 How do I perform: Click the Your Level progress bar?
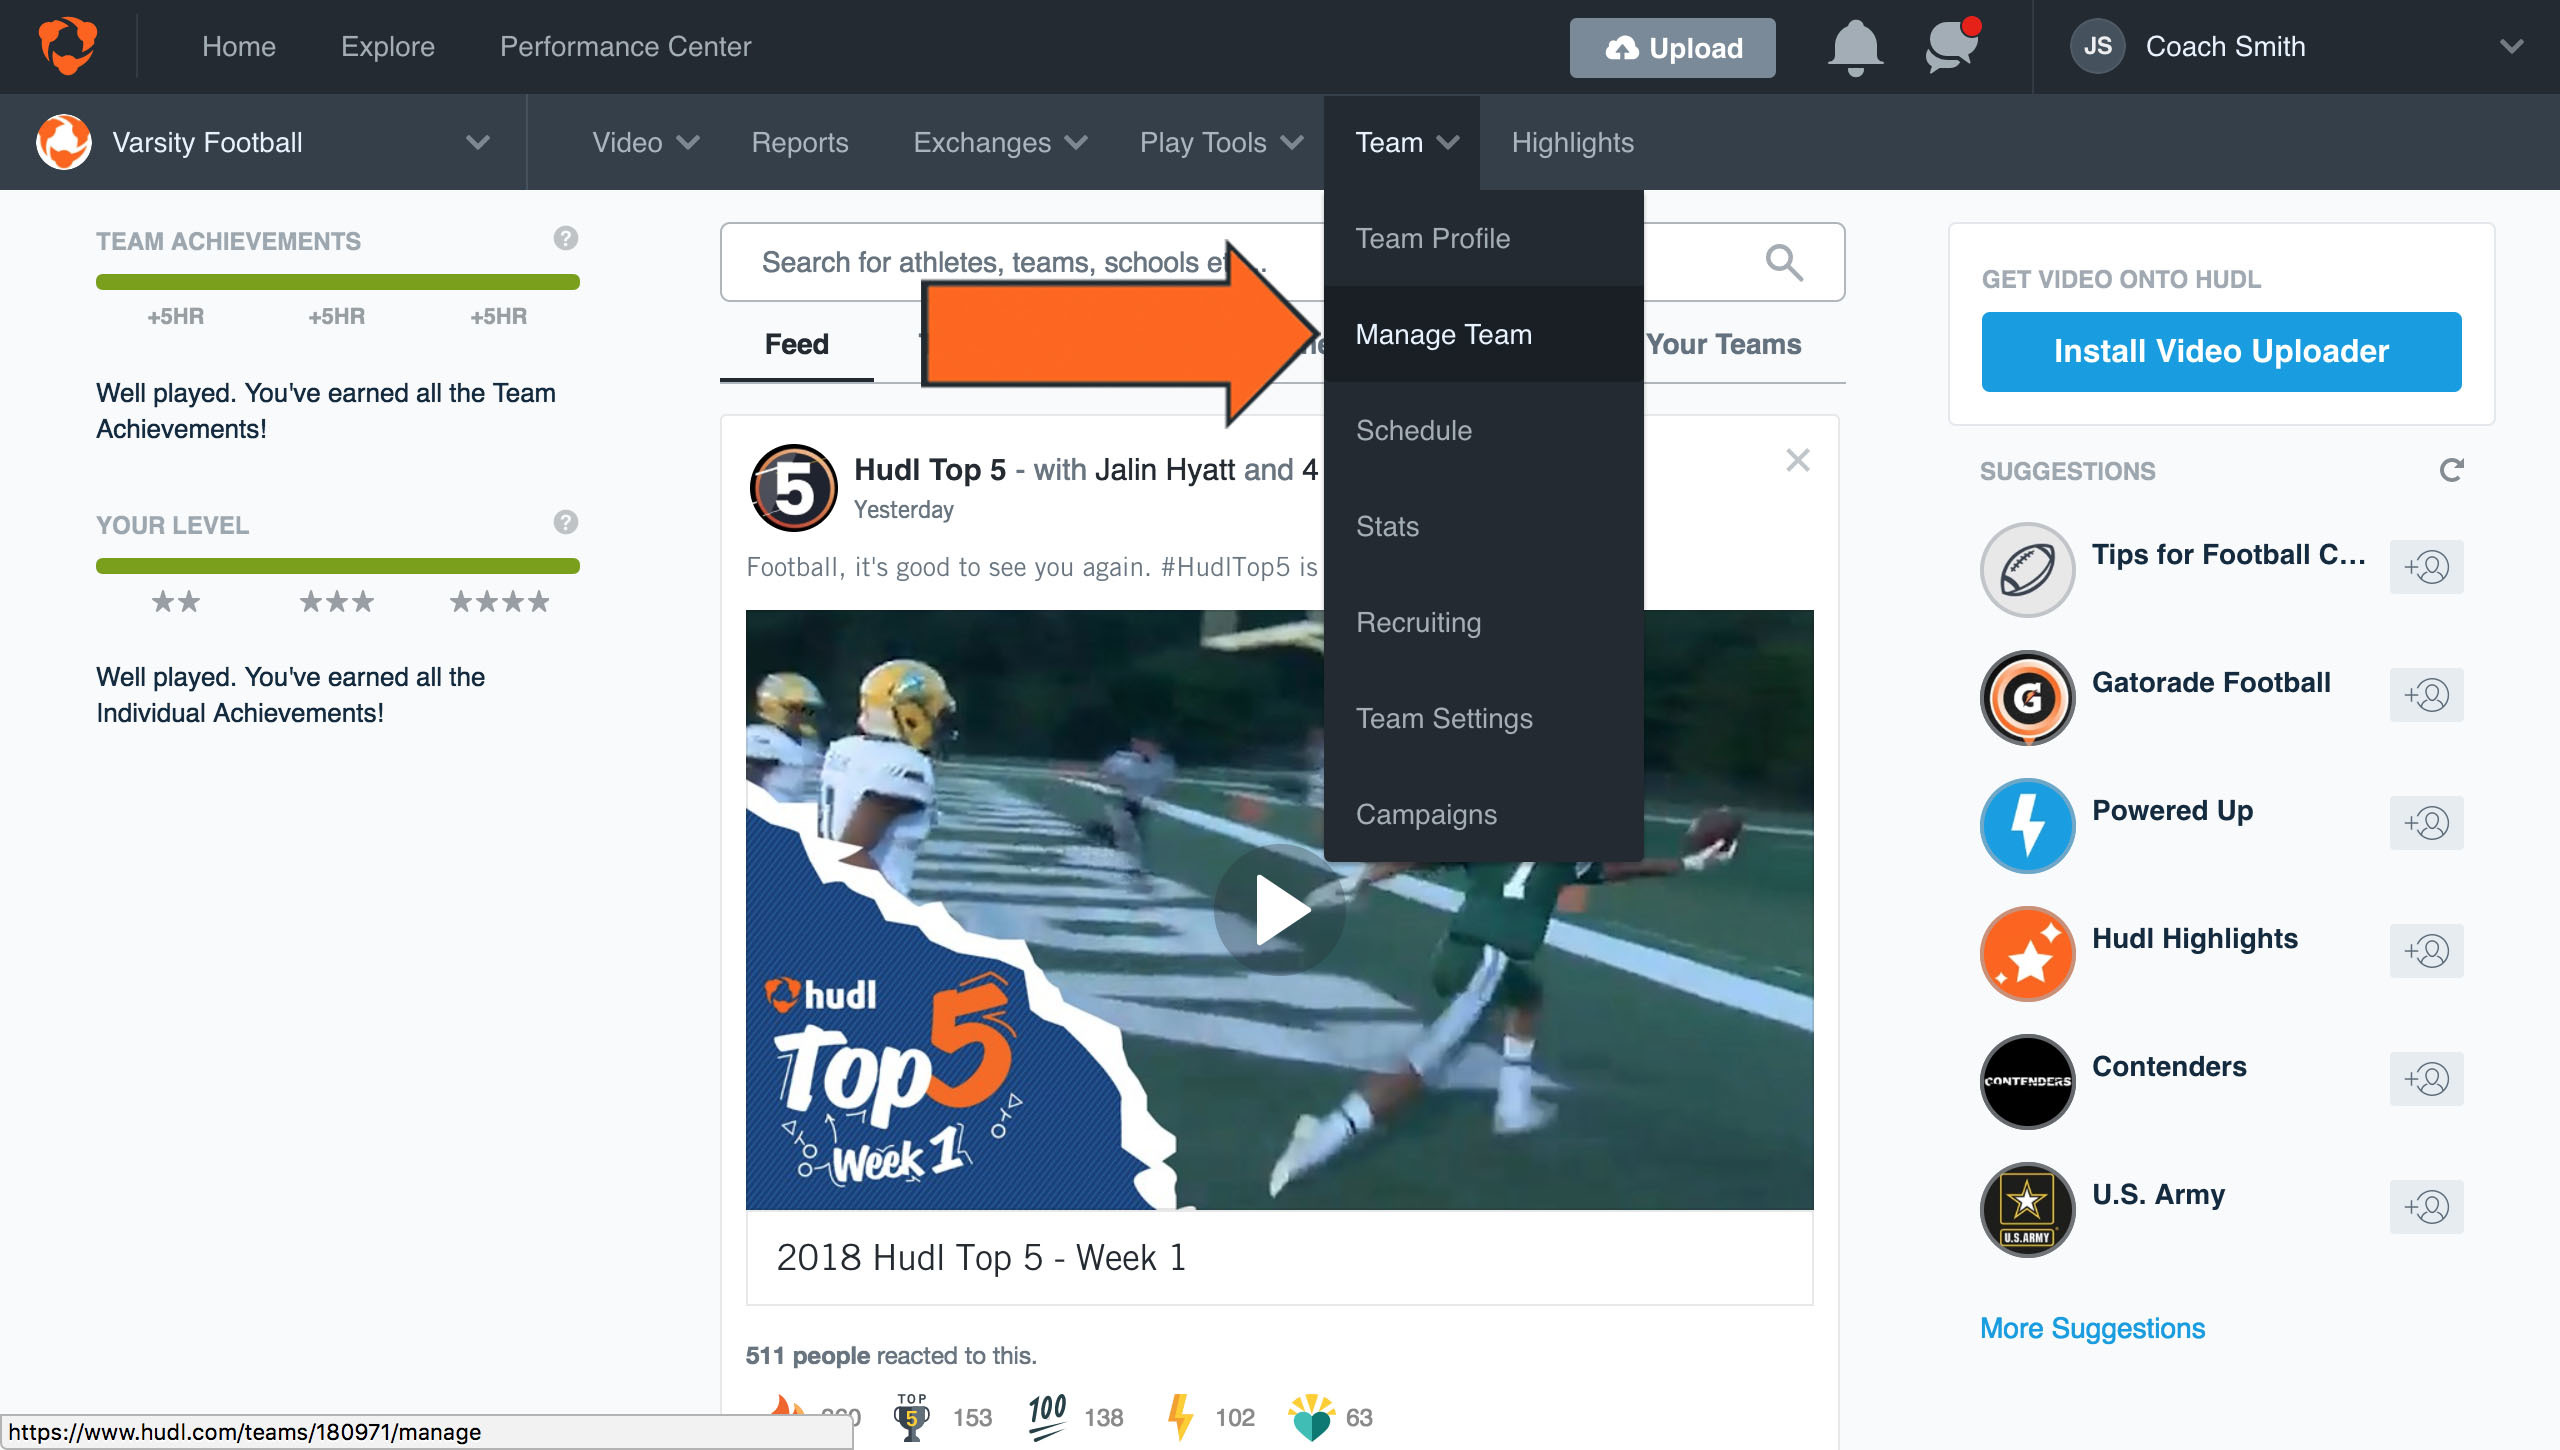338,566
